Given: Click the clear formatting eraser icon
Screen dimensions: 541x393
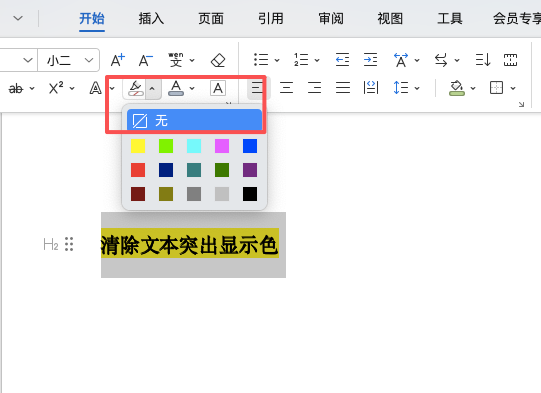Looking at the screenshot, I should tap(218, 60).
